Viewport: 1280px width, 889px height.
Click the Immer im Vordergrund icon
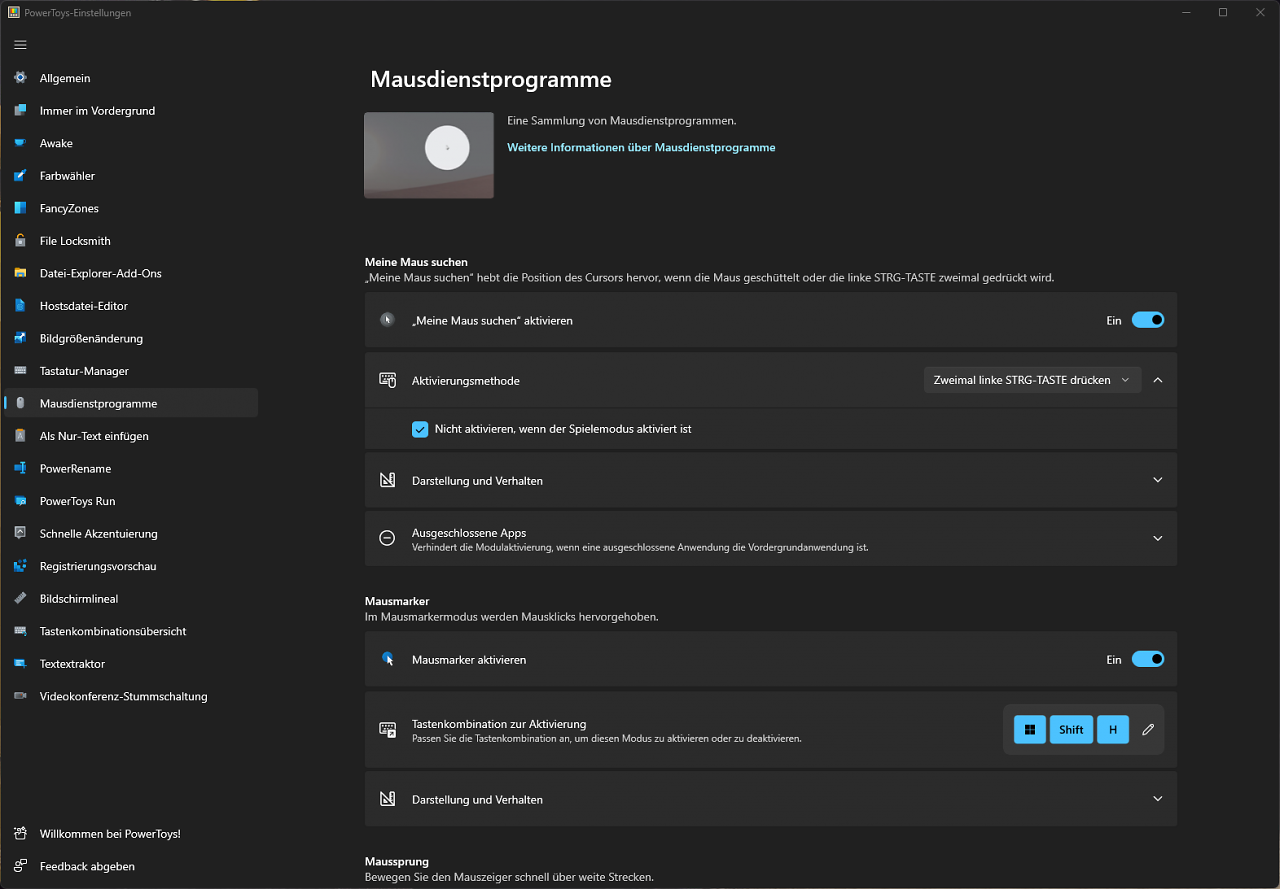click(20, 111)
